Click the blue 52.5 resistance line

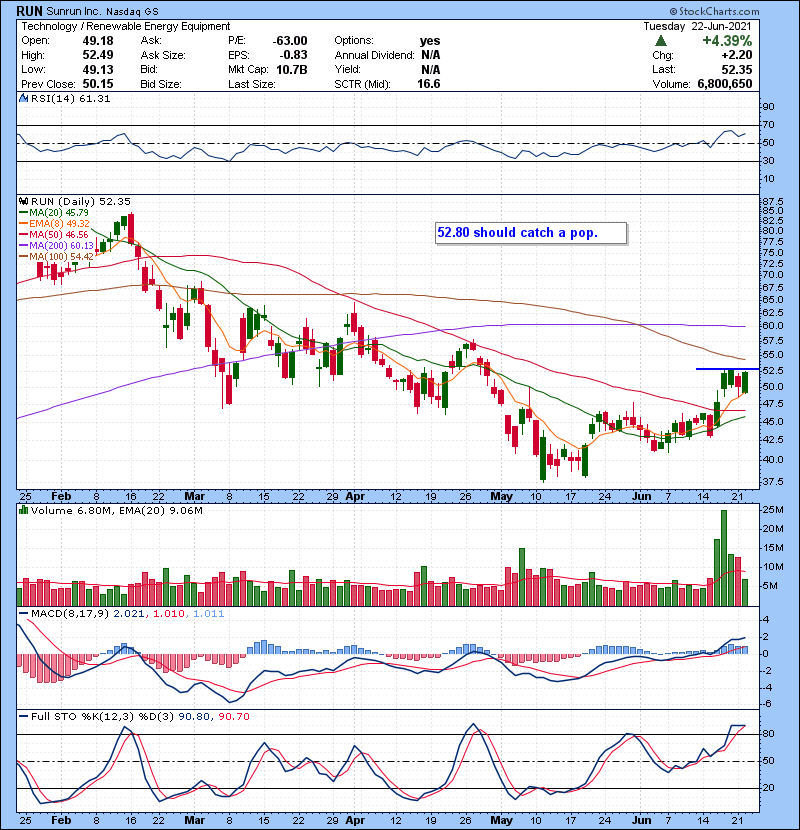727,368
